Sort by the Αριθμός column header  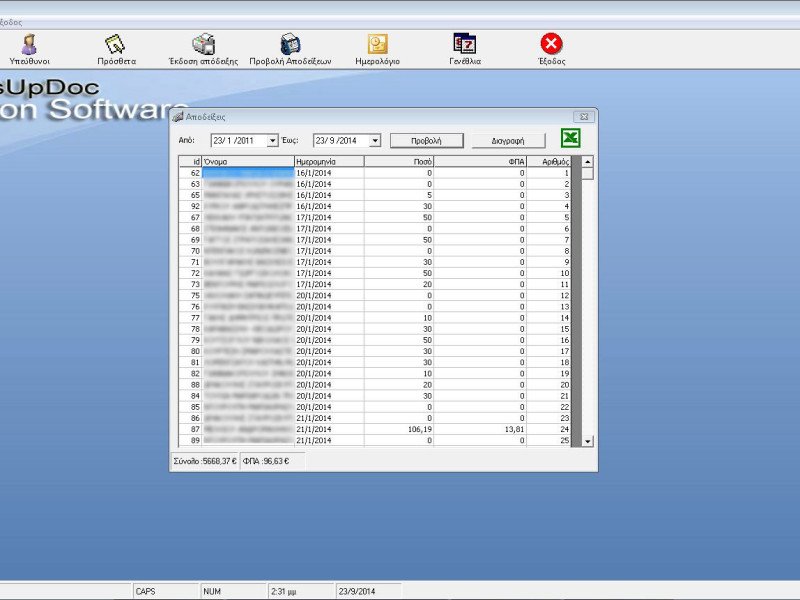click(x=549, y=161)
